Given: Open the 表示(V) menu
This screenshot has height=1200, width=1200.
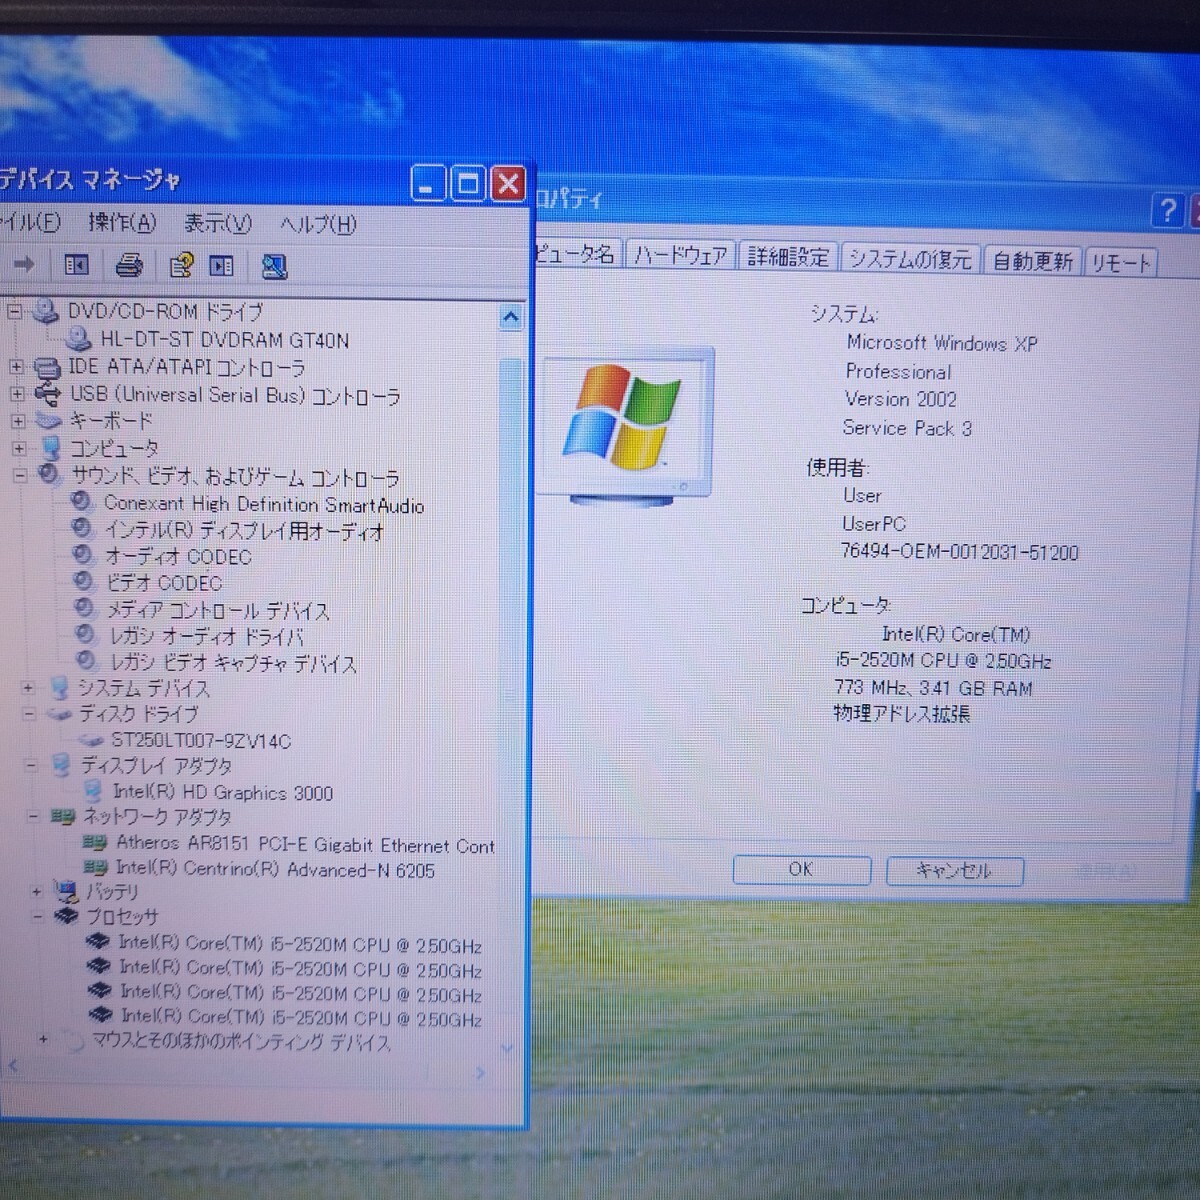Looking at the screenshot, I should click(217, 224).
